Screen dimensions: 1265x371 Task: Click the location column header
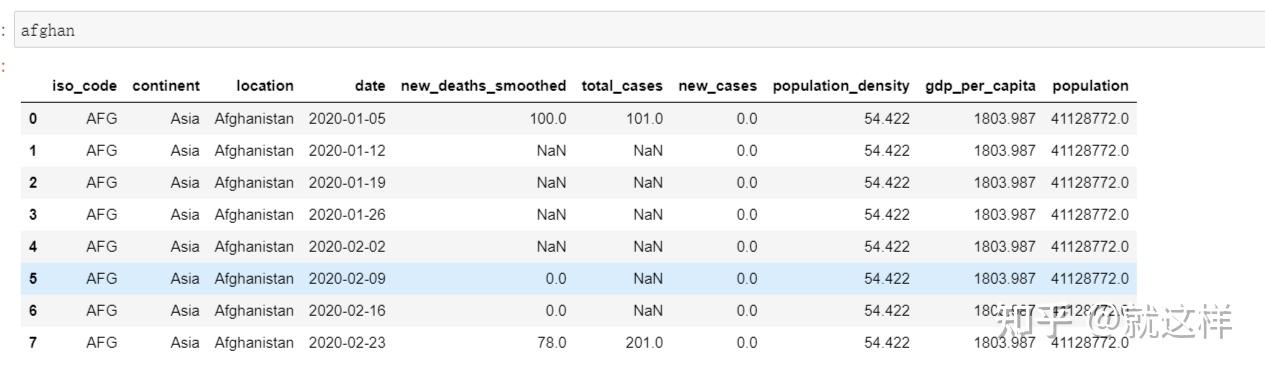pos(265,86)
